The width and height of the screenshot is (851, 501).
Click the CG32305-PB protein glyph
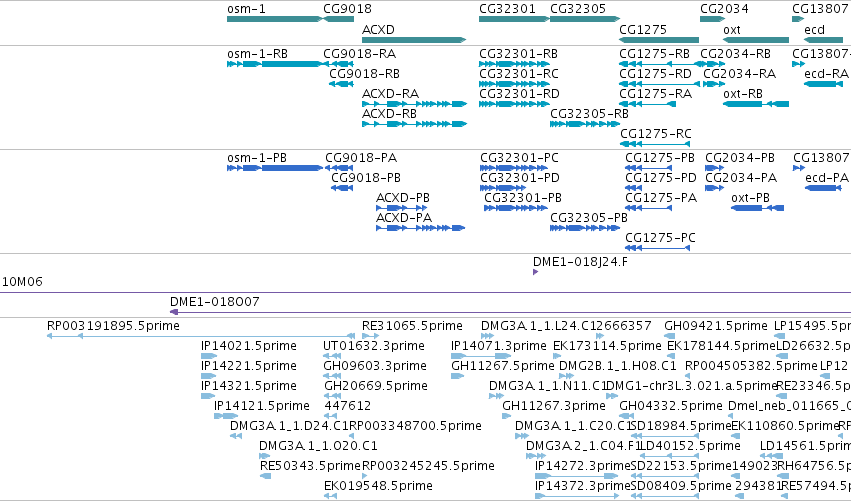coord(585,228)
